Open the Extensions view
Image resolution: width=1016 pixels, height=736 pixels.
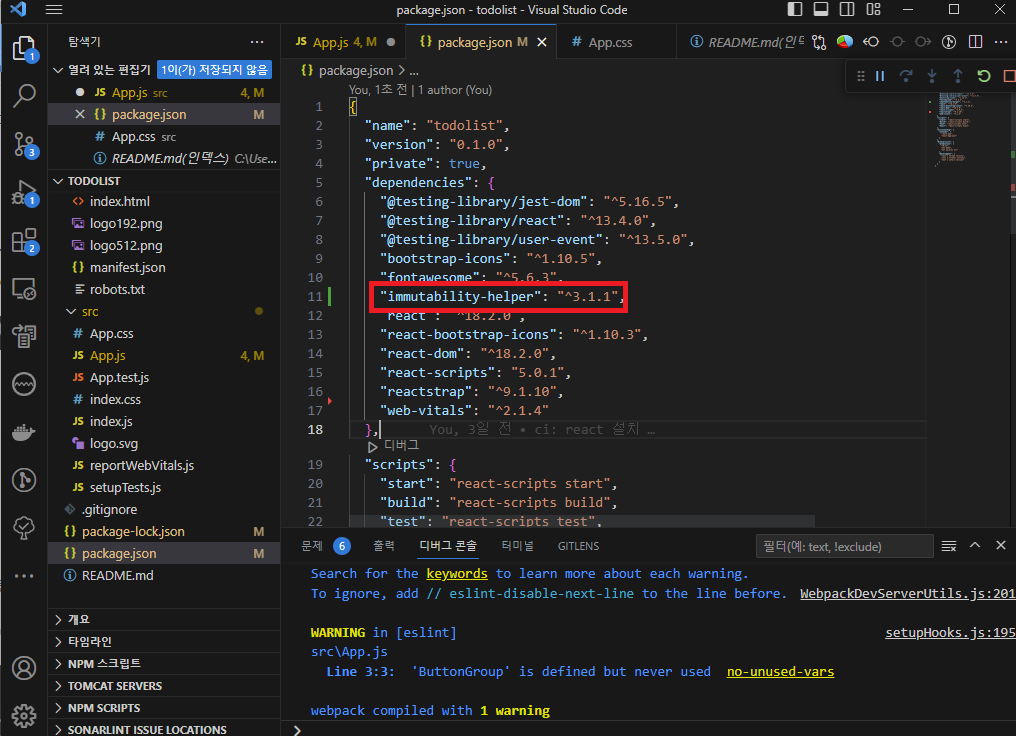coord(24,240)
